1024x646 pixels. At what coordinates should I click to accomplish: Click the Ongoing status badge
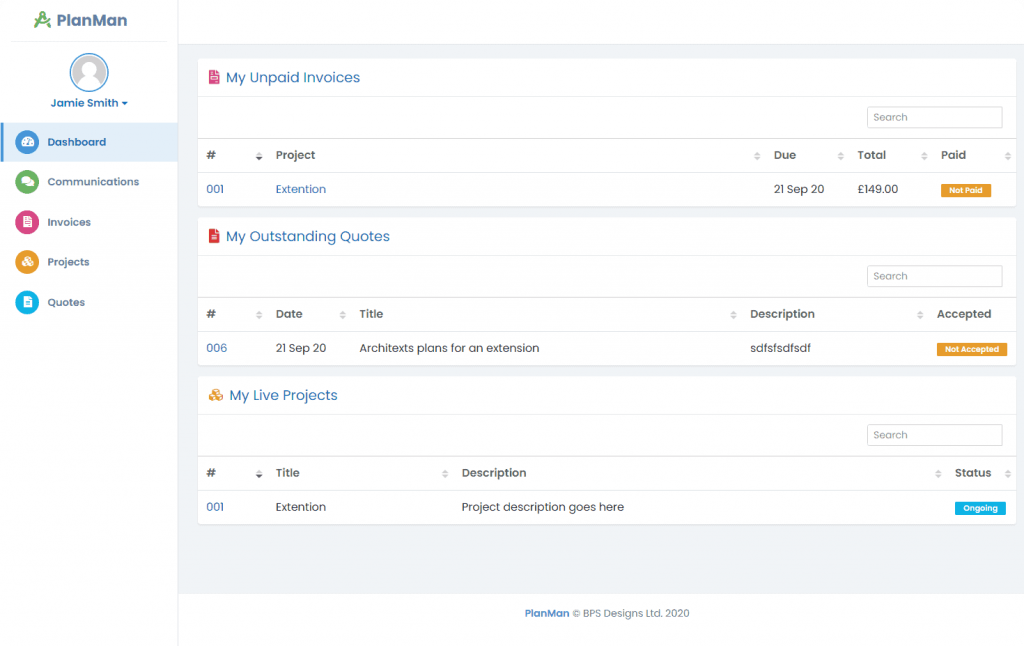980,508
